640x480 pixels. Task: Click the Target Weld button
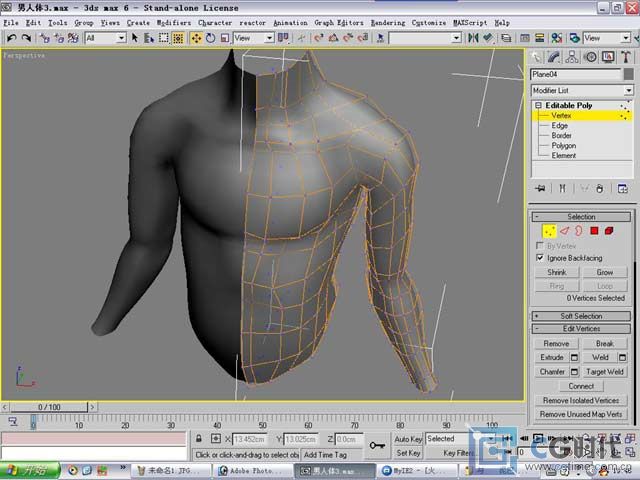tap(605, 372)
